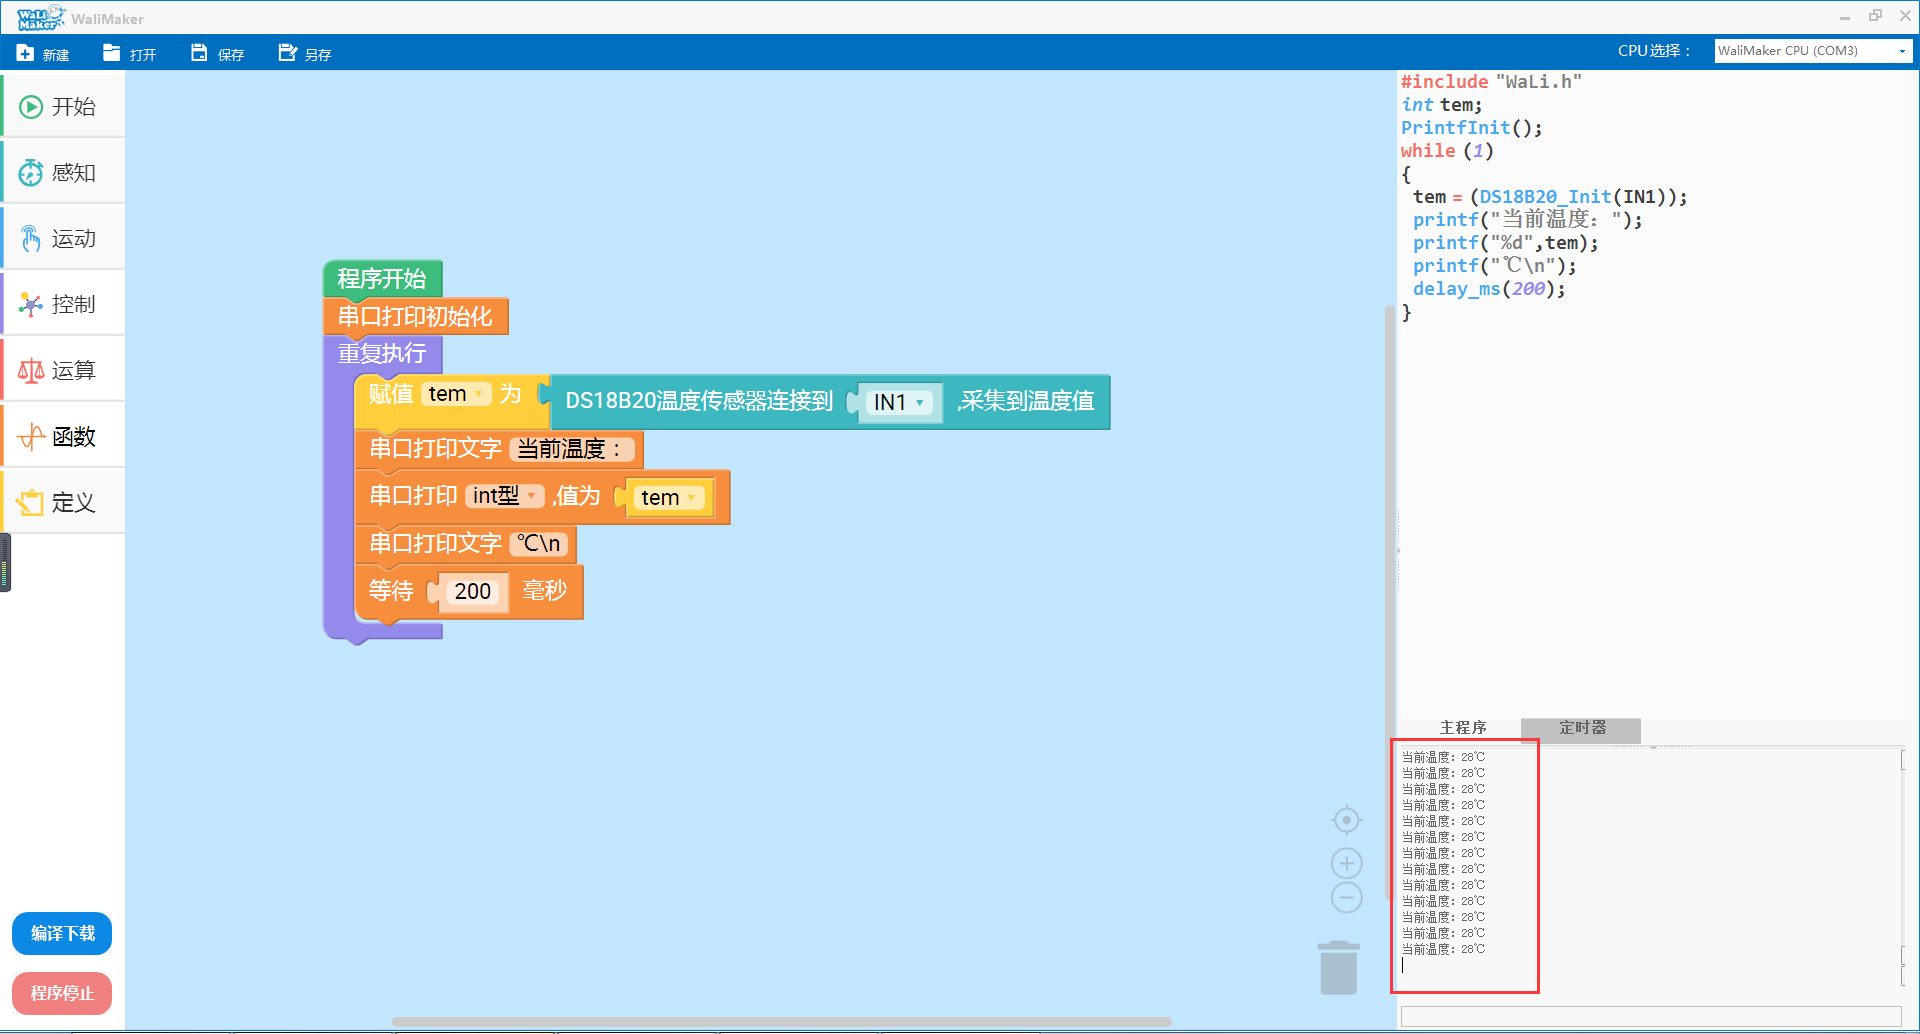Switch to the 主程序 tab
Screen dimensions: 1920x1034
(x=1462, y=729)
